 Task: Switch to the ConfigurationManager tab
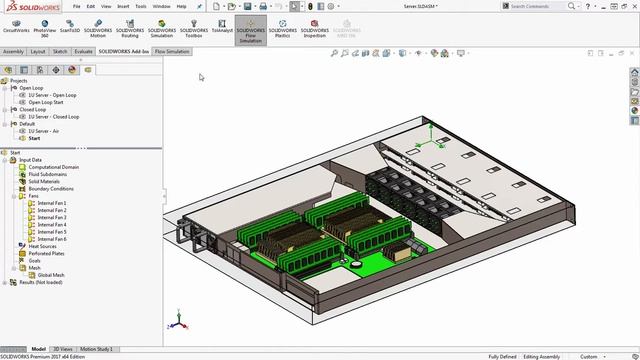[x=40, y=70]
